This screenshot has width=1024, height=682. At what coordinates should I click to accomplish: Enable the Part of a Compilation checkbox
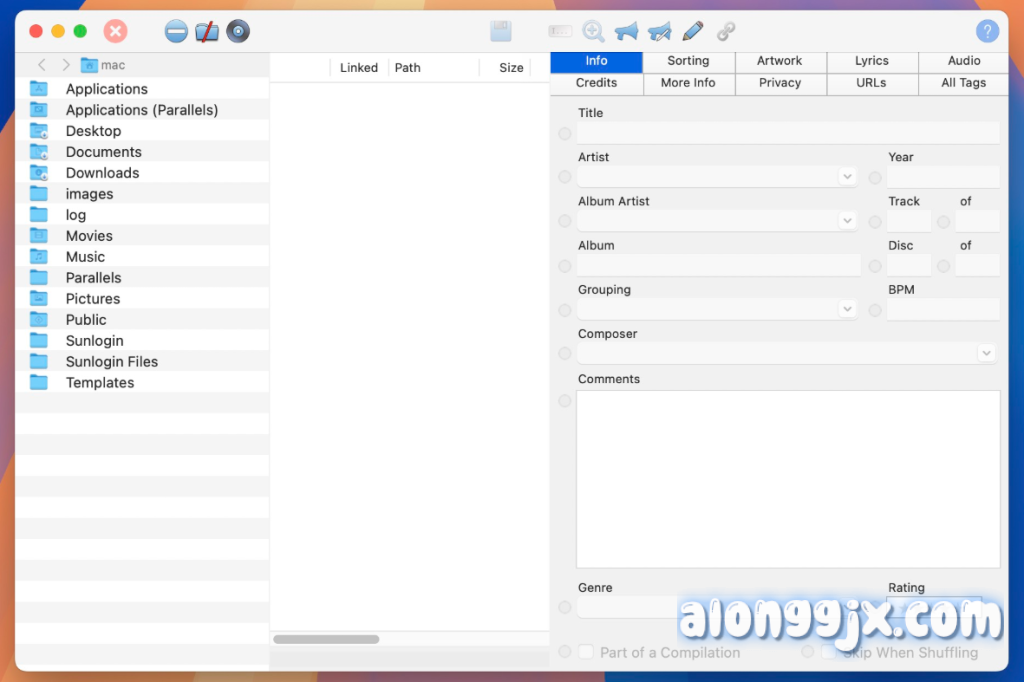coord(587,652)
